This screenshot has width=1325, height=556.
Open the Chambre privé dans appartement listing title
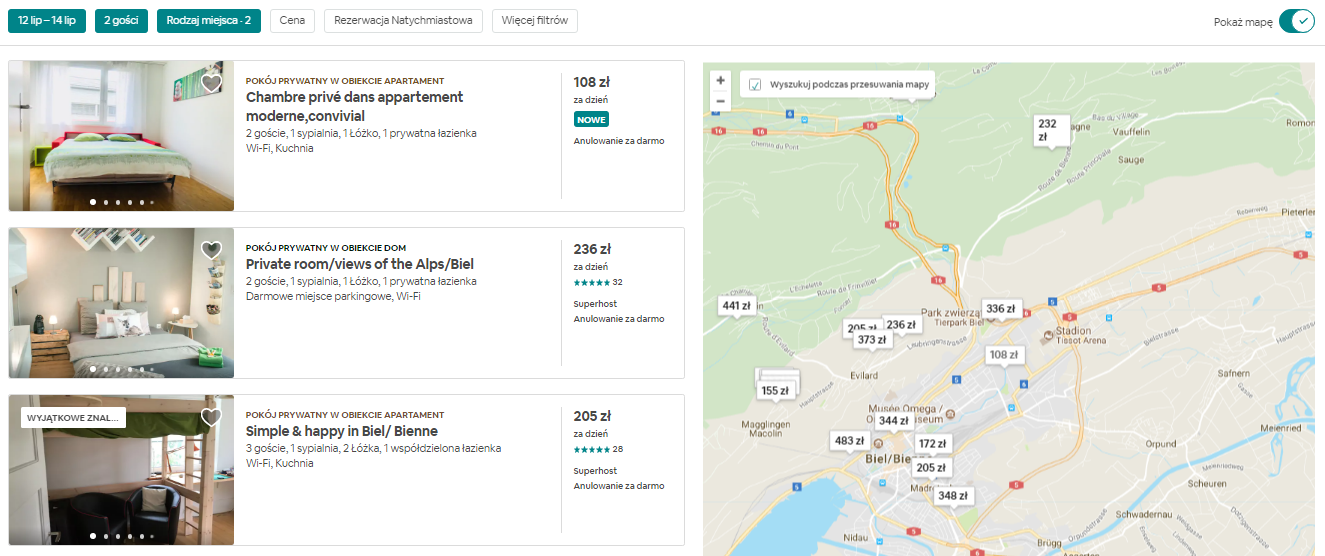(x=354, y=106)
